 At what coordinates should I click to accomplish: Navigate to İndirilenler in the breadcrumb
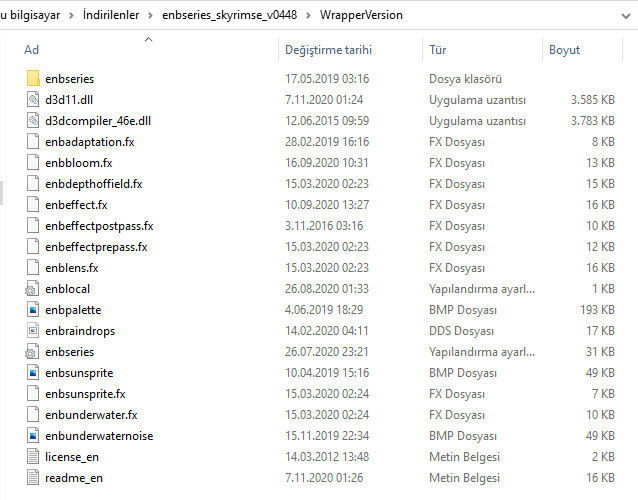tap(111, 15)
